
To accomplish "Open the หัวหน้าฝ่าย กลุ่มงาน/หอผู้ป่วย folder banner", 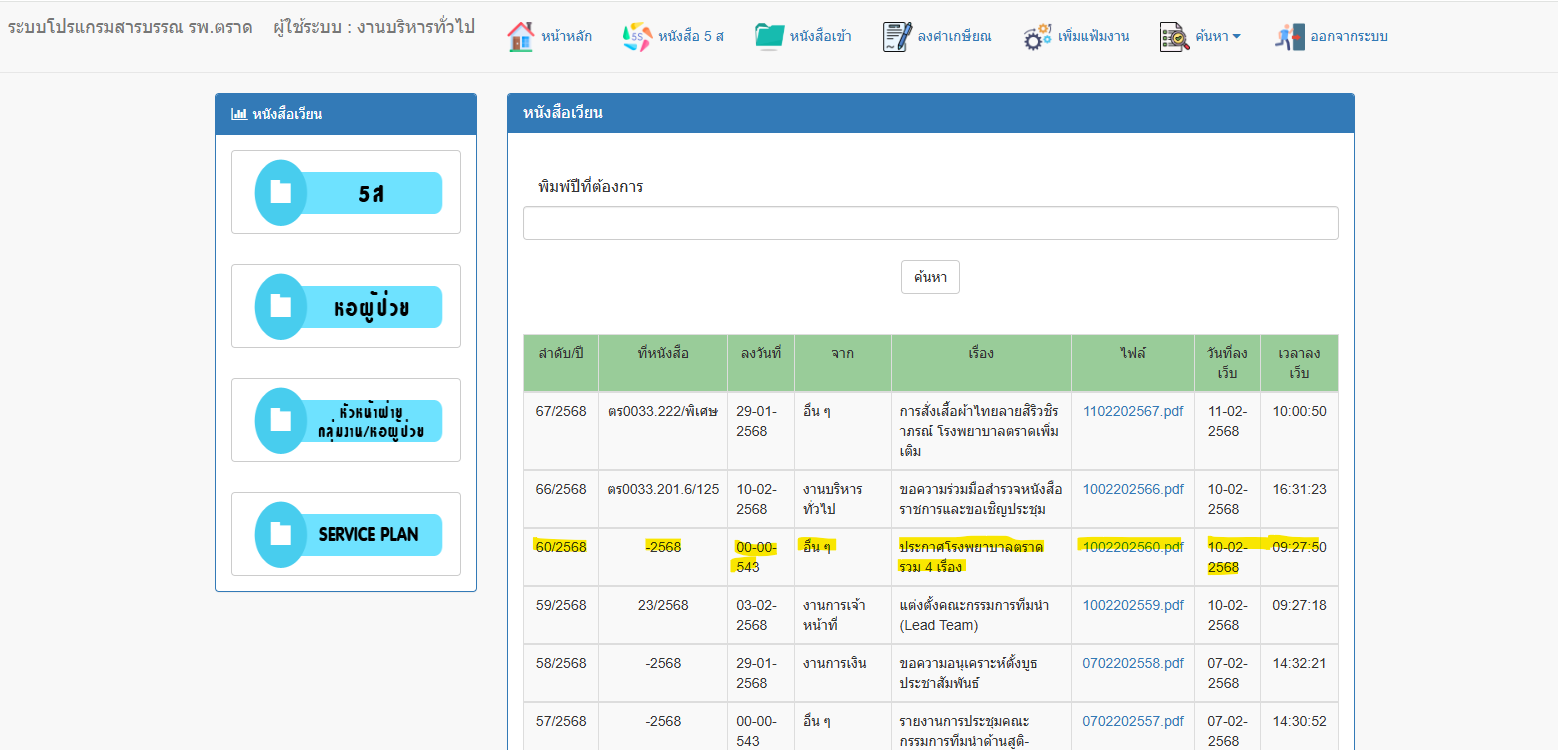I will tap(347, 420).
